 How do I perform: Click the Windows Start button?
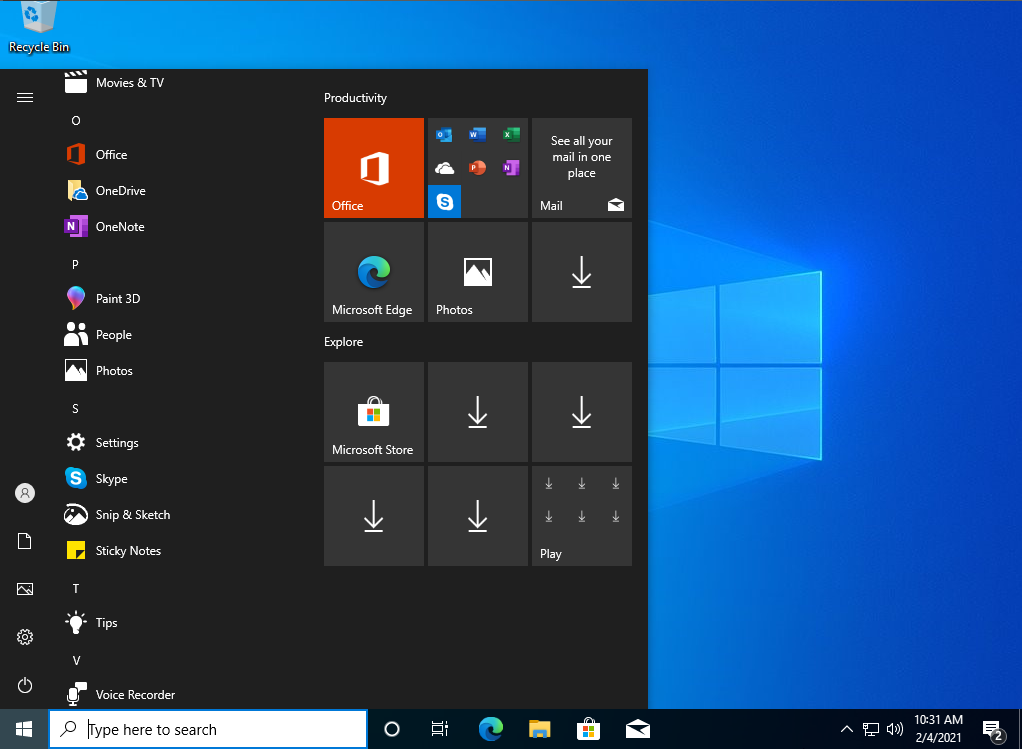click(x=24, y=729)
